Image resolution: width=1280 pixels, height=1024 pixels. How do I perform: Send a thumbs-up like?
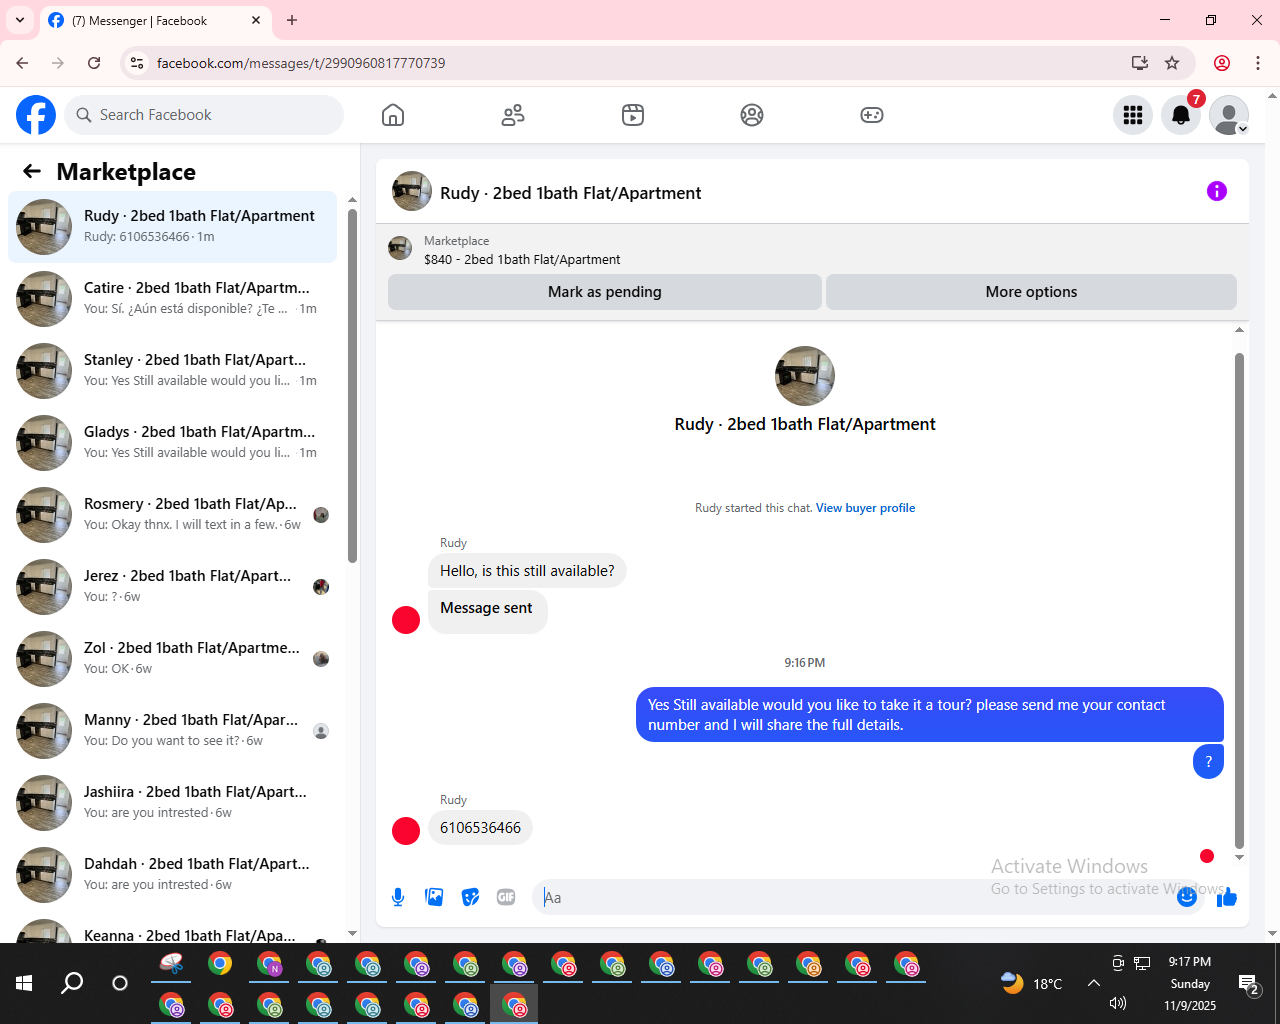click(x=1227, y=897)
